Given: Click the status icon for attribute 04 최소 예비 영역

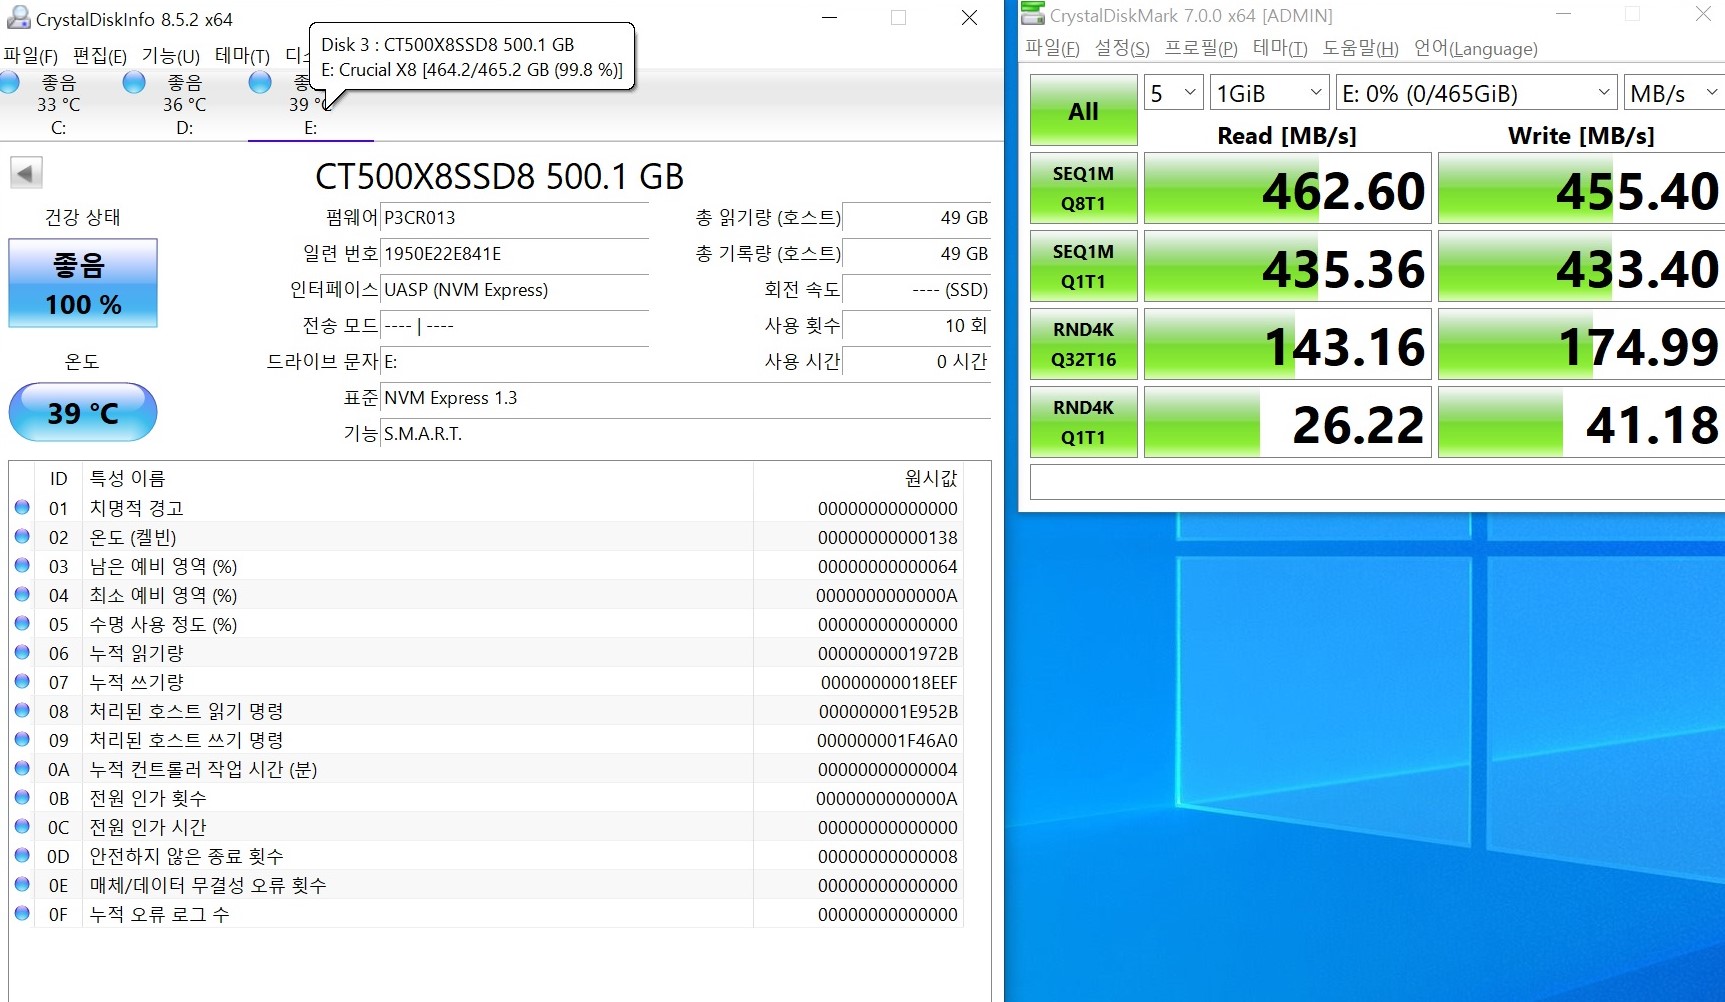Looking at the screenshot, I should pyautogui.click(x=22, y=594).
